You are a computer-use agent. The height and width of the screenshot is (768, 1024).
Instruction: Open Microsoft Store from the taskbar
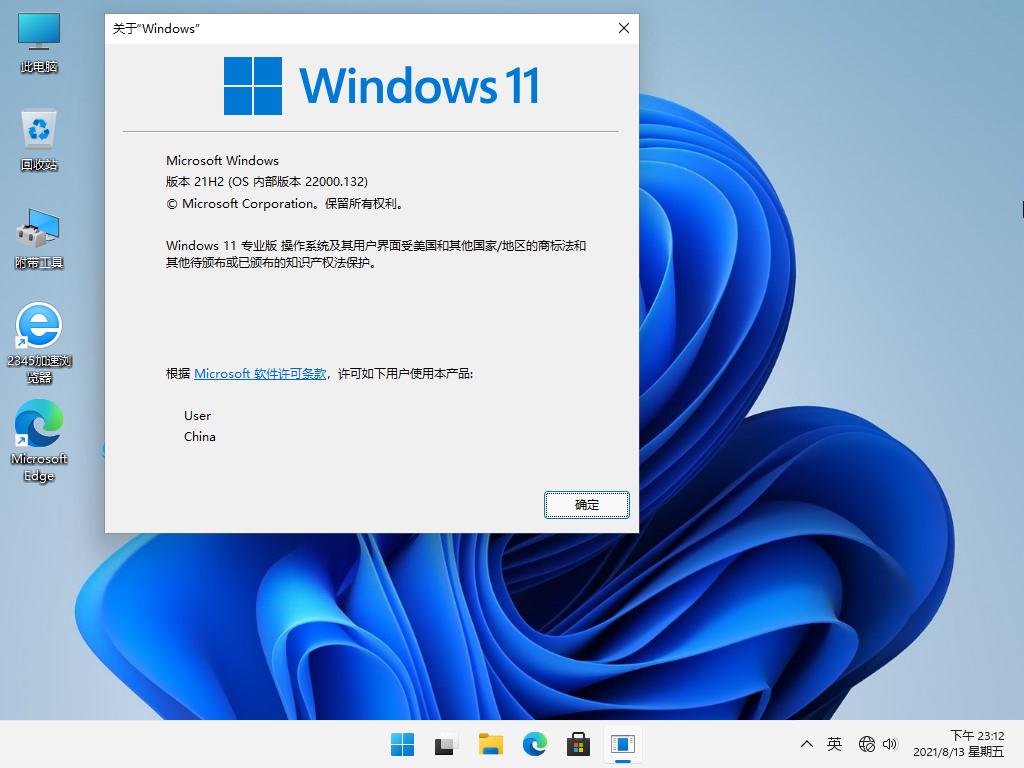pyautogui.click(x=579, y=744)
